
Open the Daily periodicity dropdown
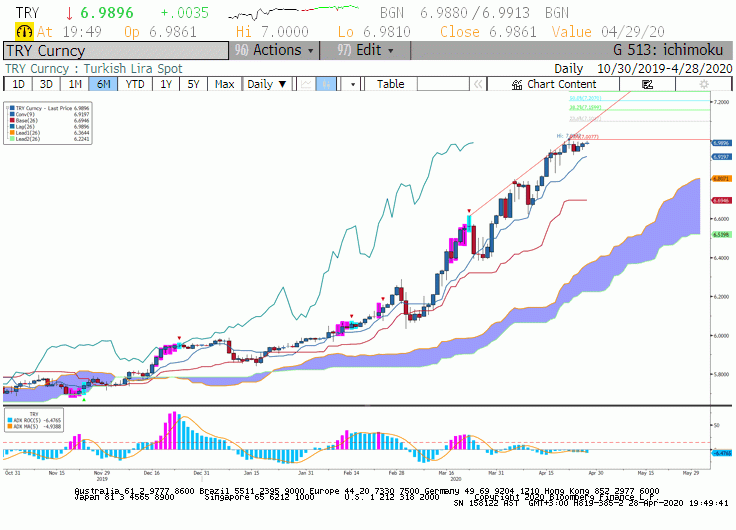pyautogui.click(x=267, y=84)
